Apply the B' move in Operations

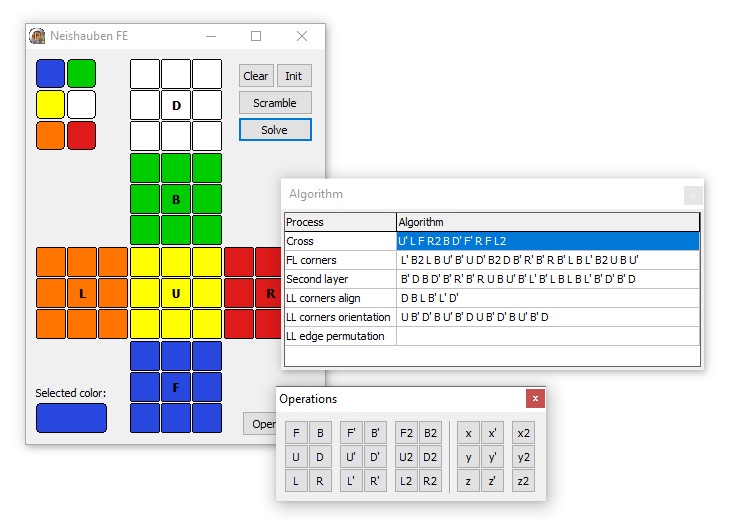tap(375, 433)
